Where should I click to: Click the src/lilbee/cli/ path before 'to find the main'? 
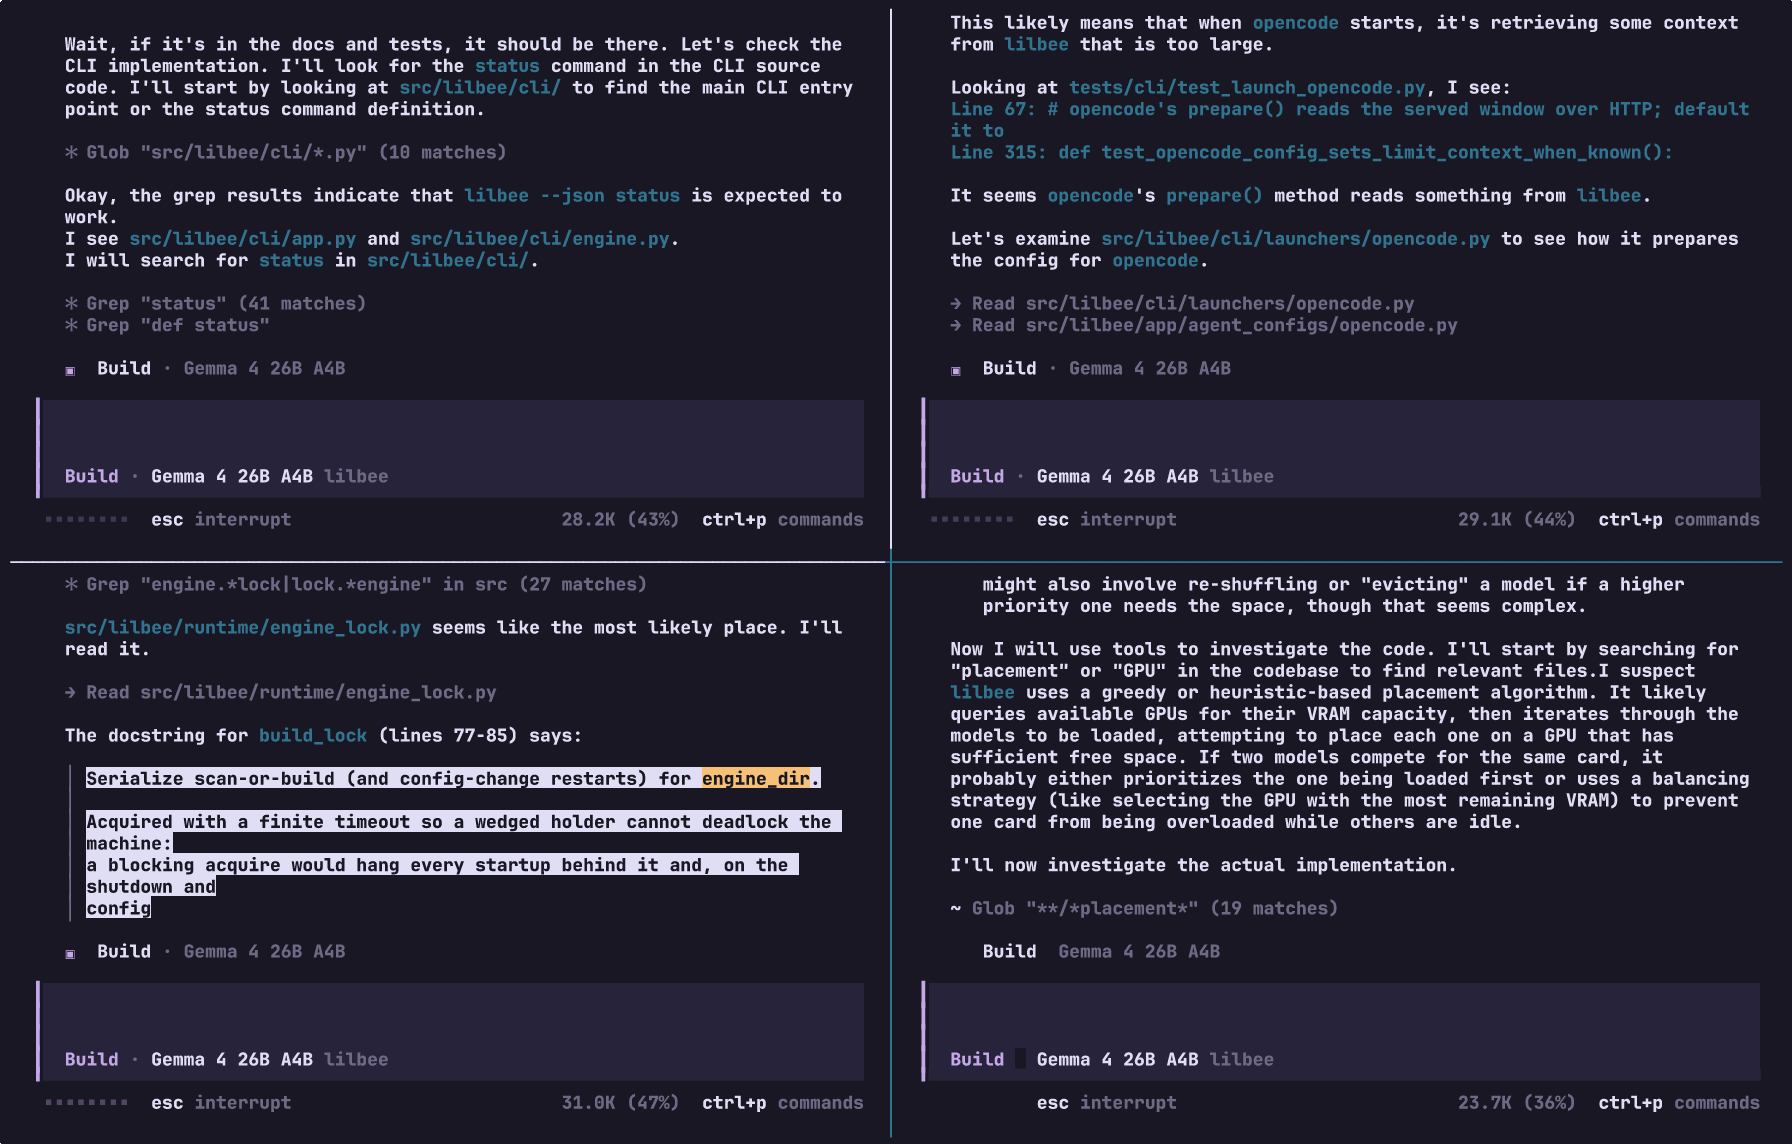click(x=480, y=87)
